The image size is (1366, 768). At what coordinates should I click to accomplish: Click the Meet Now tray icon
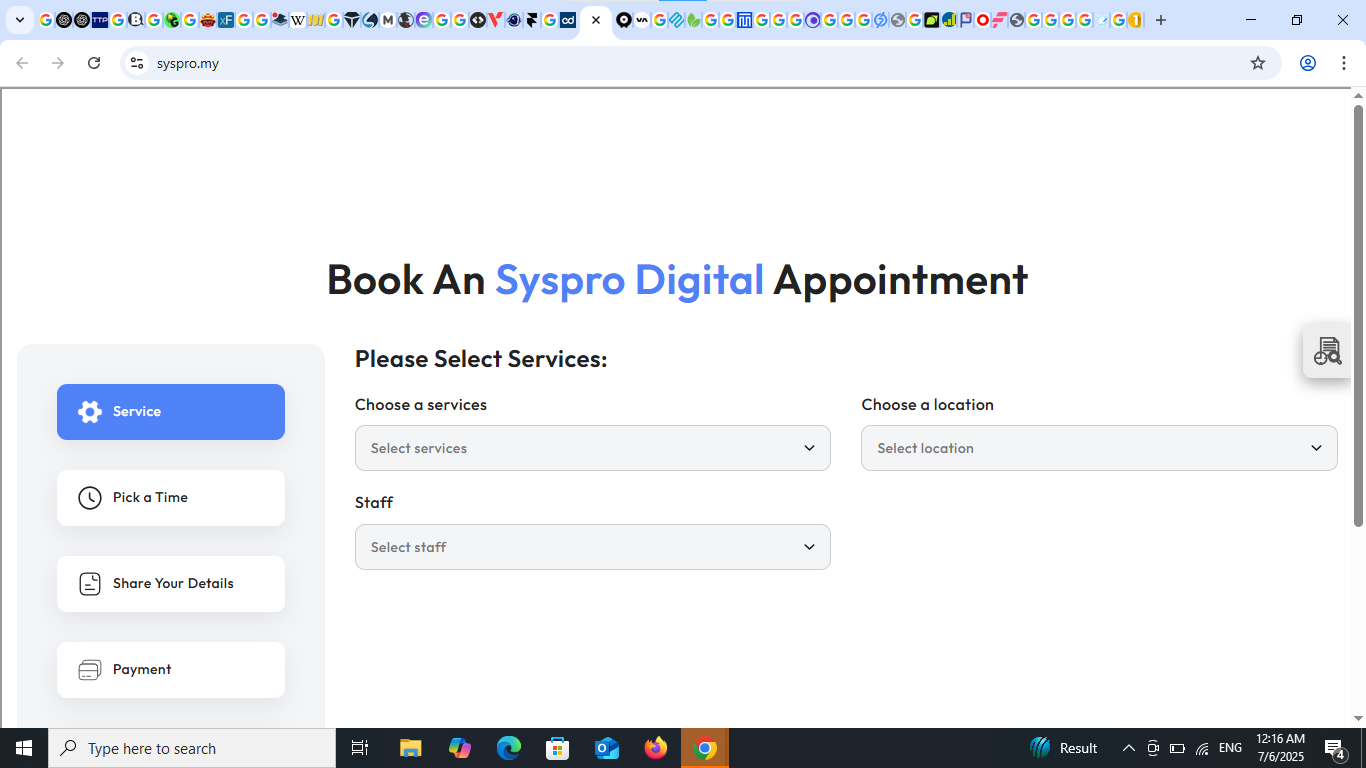tap(1153, 748)
